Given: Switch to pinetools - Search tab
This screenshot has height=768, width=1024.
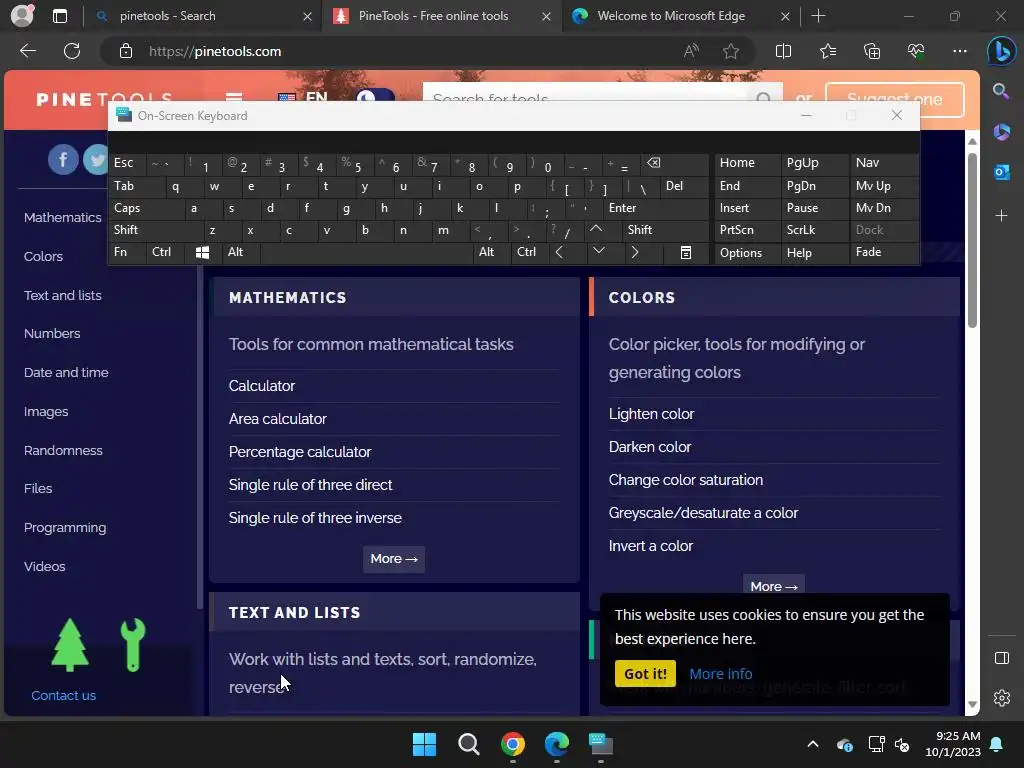Looking at the screenshot, I should [x=202, y=16].
